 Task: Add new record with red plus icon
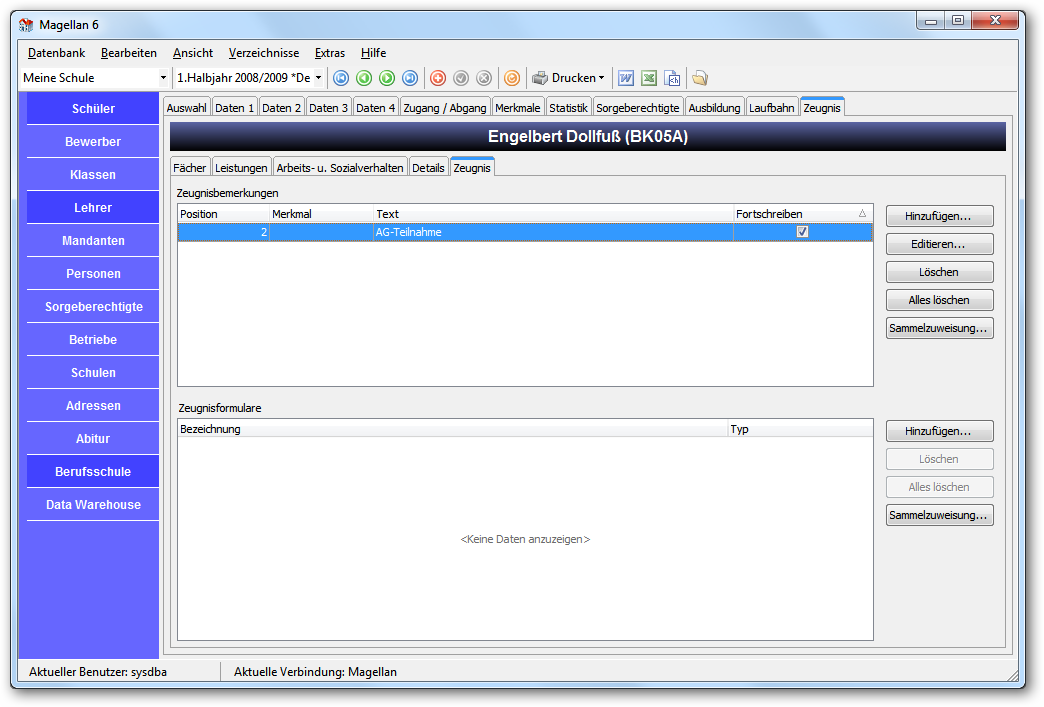(437, 79)
